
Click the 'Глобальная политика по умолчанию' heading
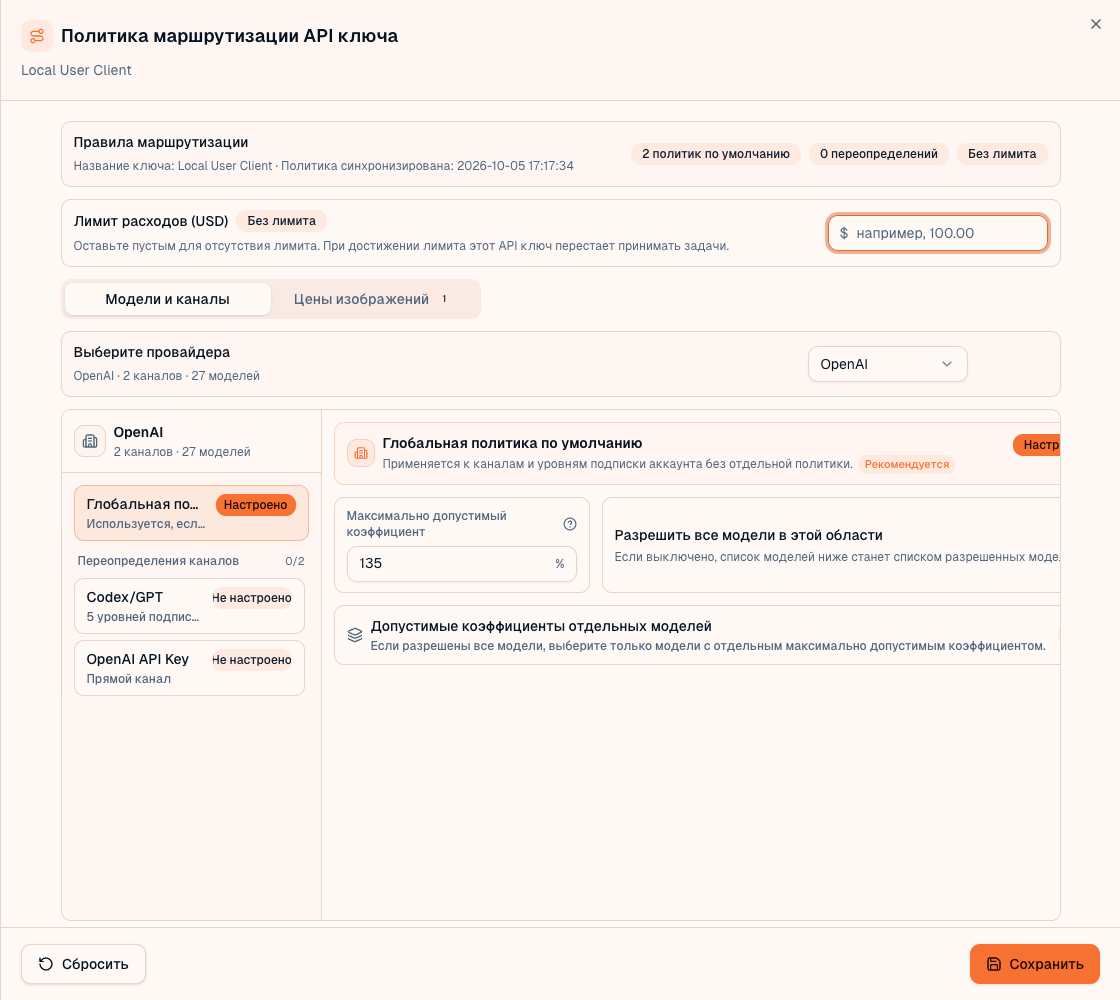tap(512, 443)
